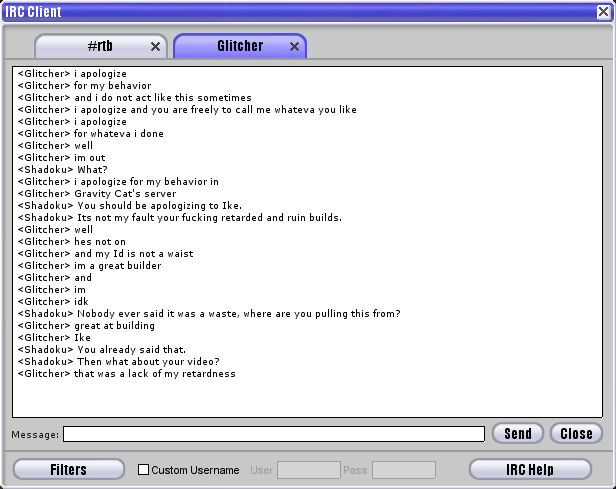Switch to the #rtb channel tab
The image size is (616, 489).
99,46
